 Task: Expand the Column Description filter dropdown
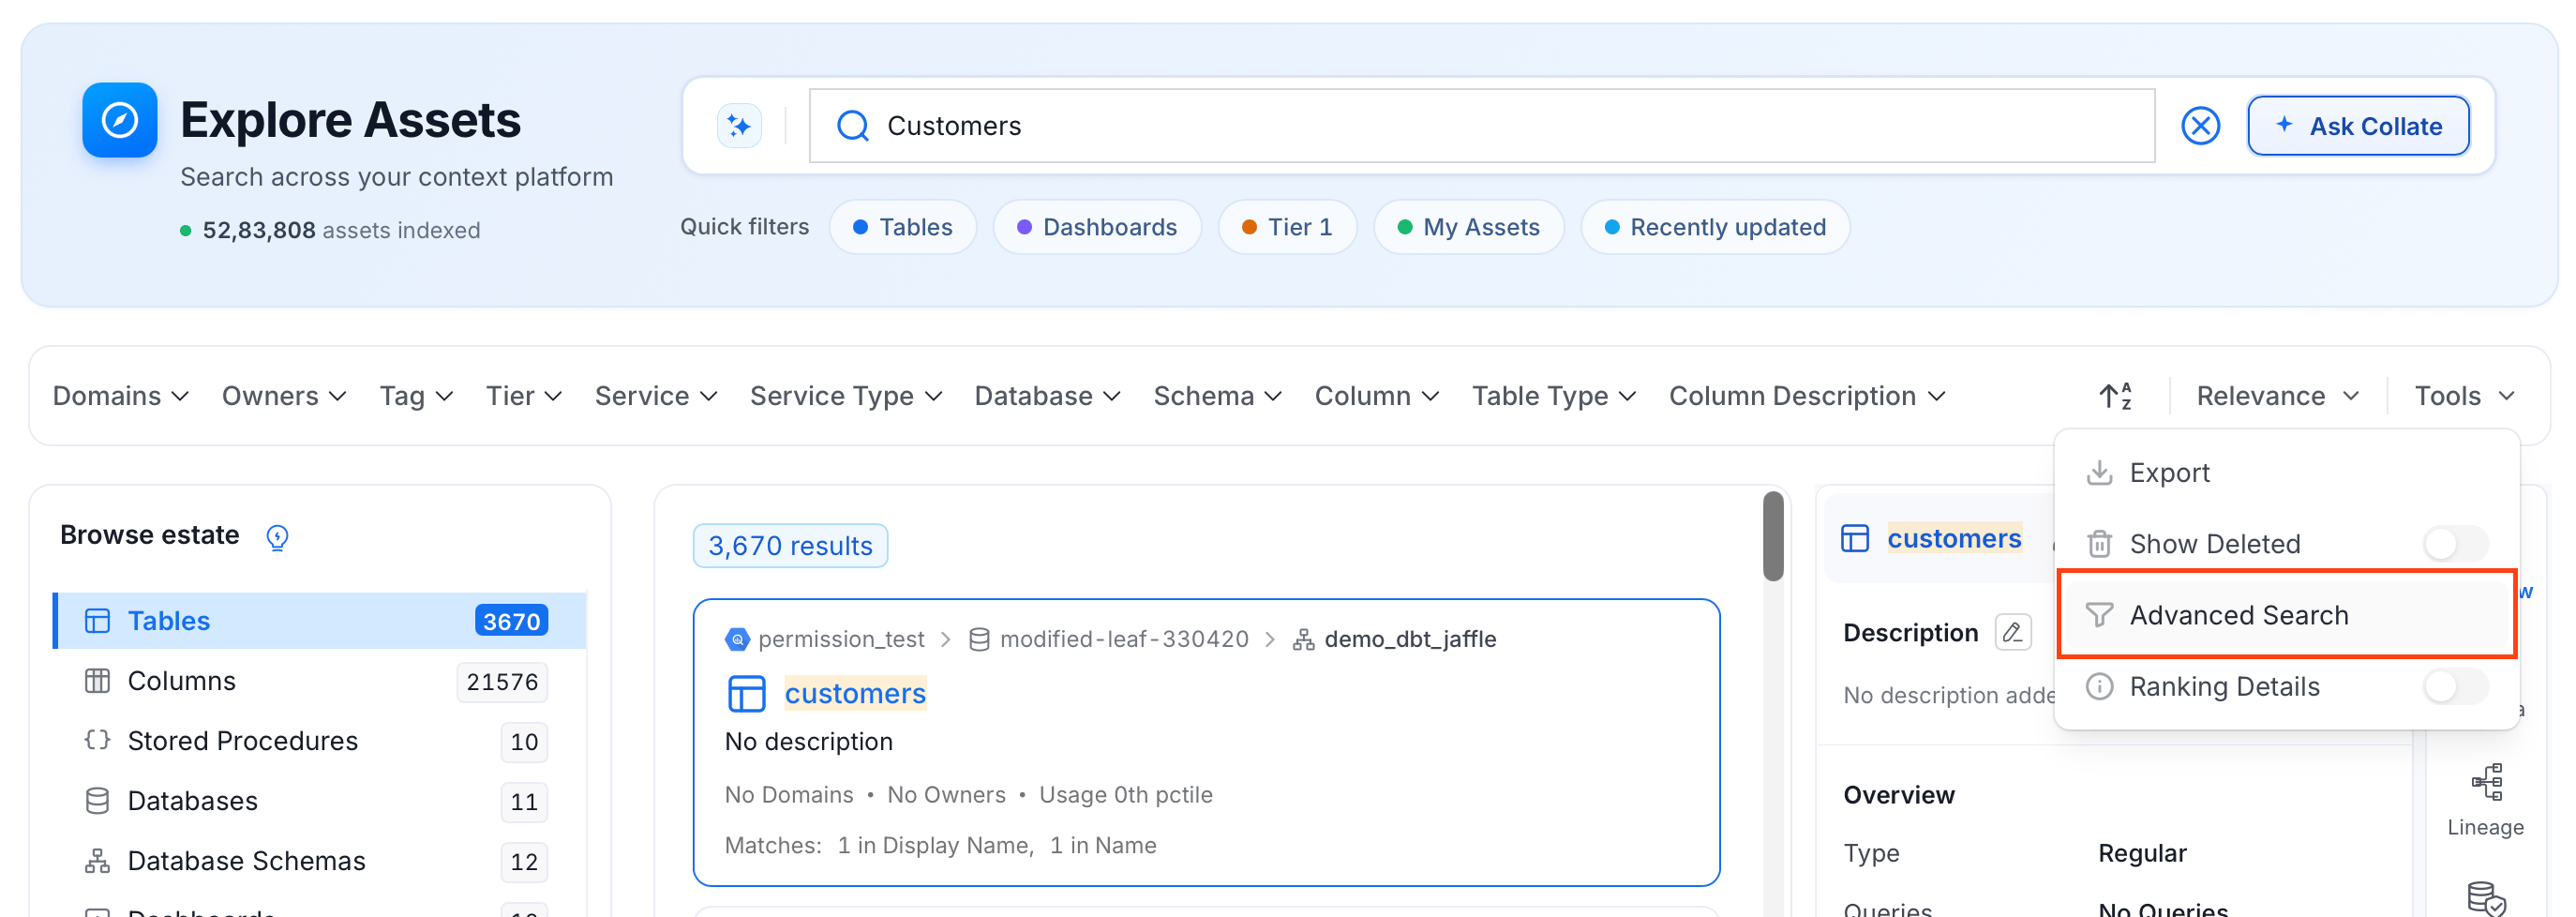(x=1807, y=396)
